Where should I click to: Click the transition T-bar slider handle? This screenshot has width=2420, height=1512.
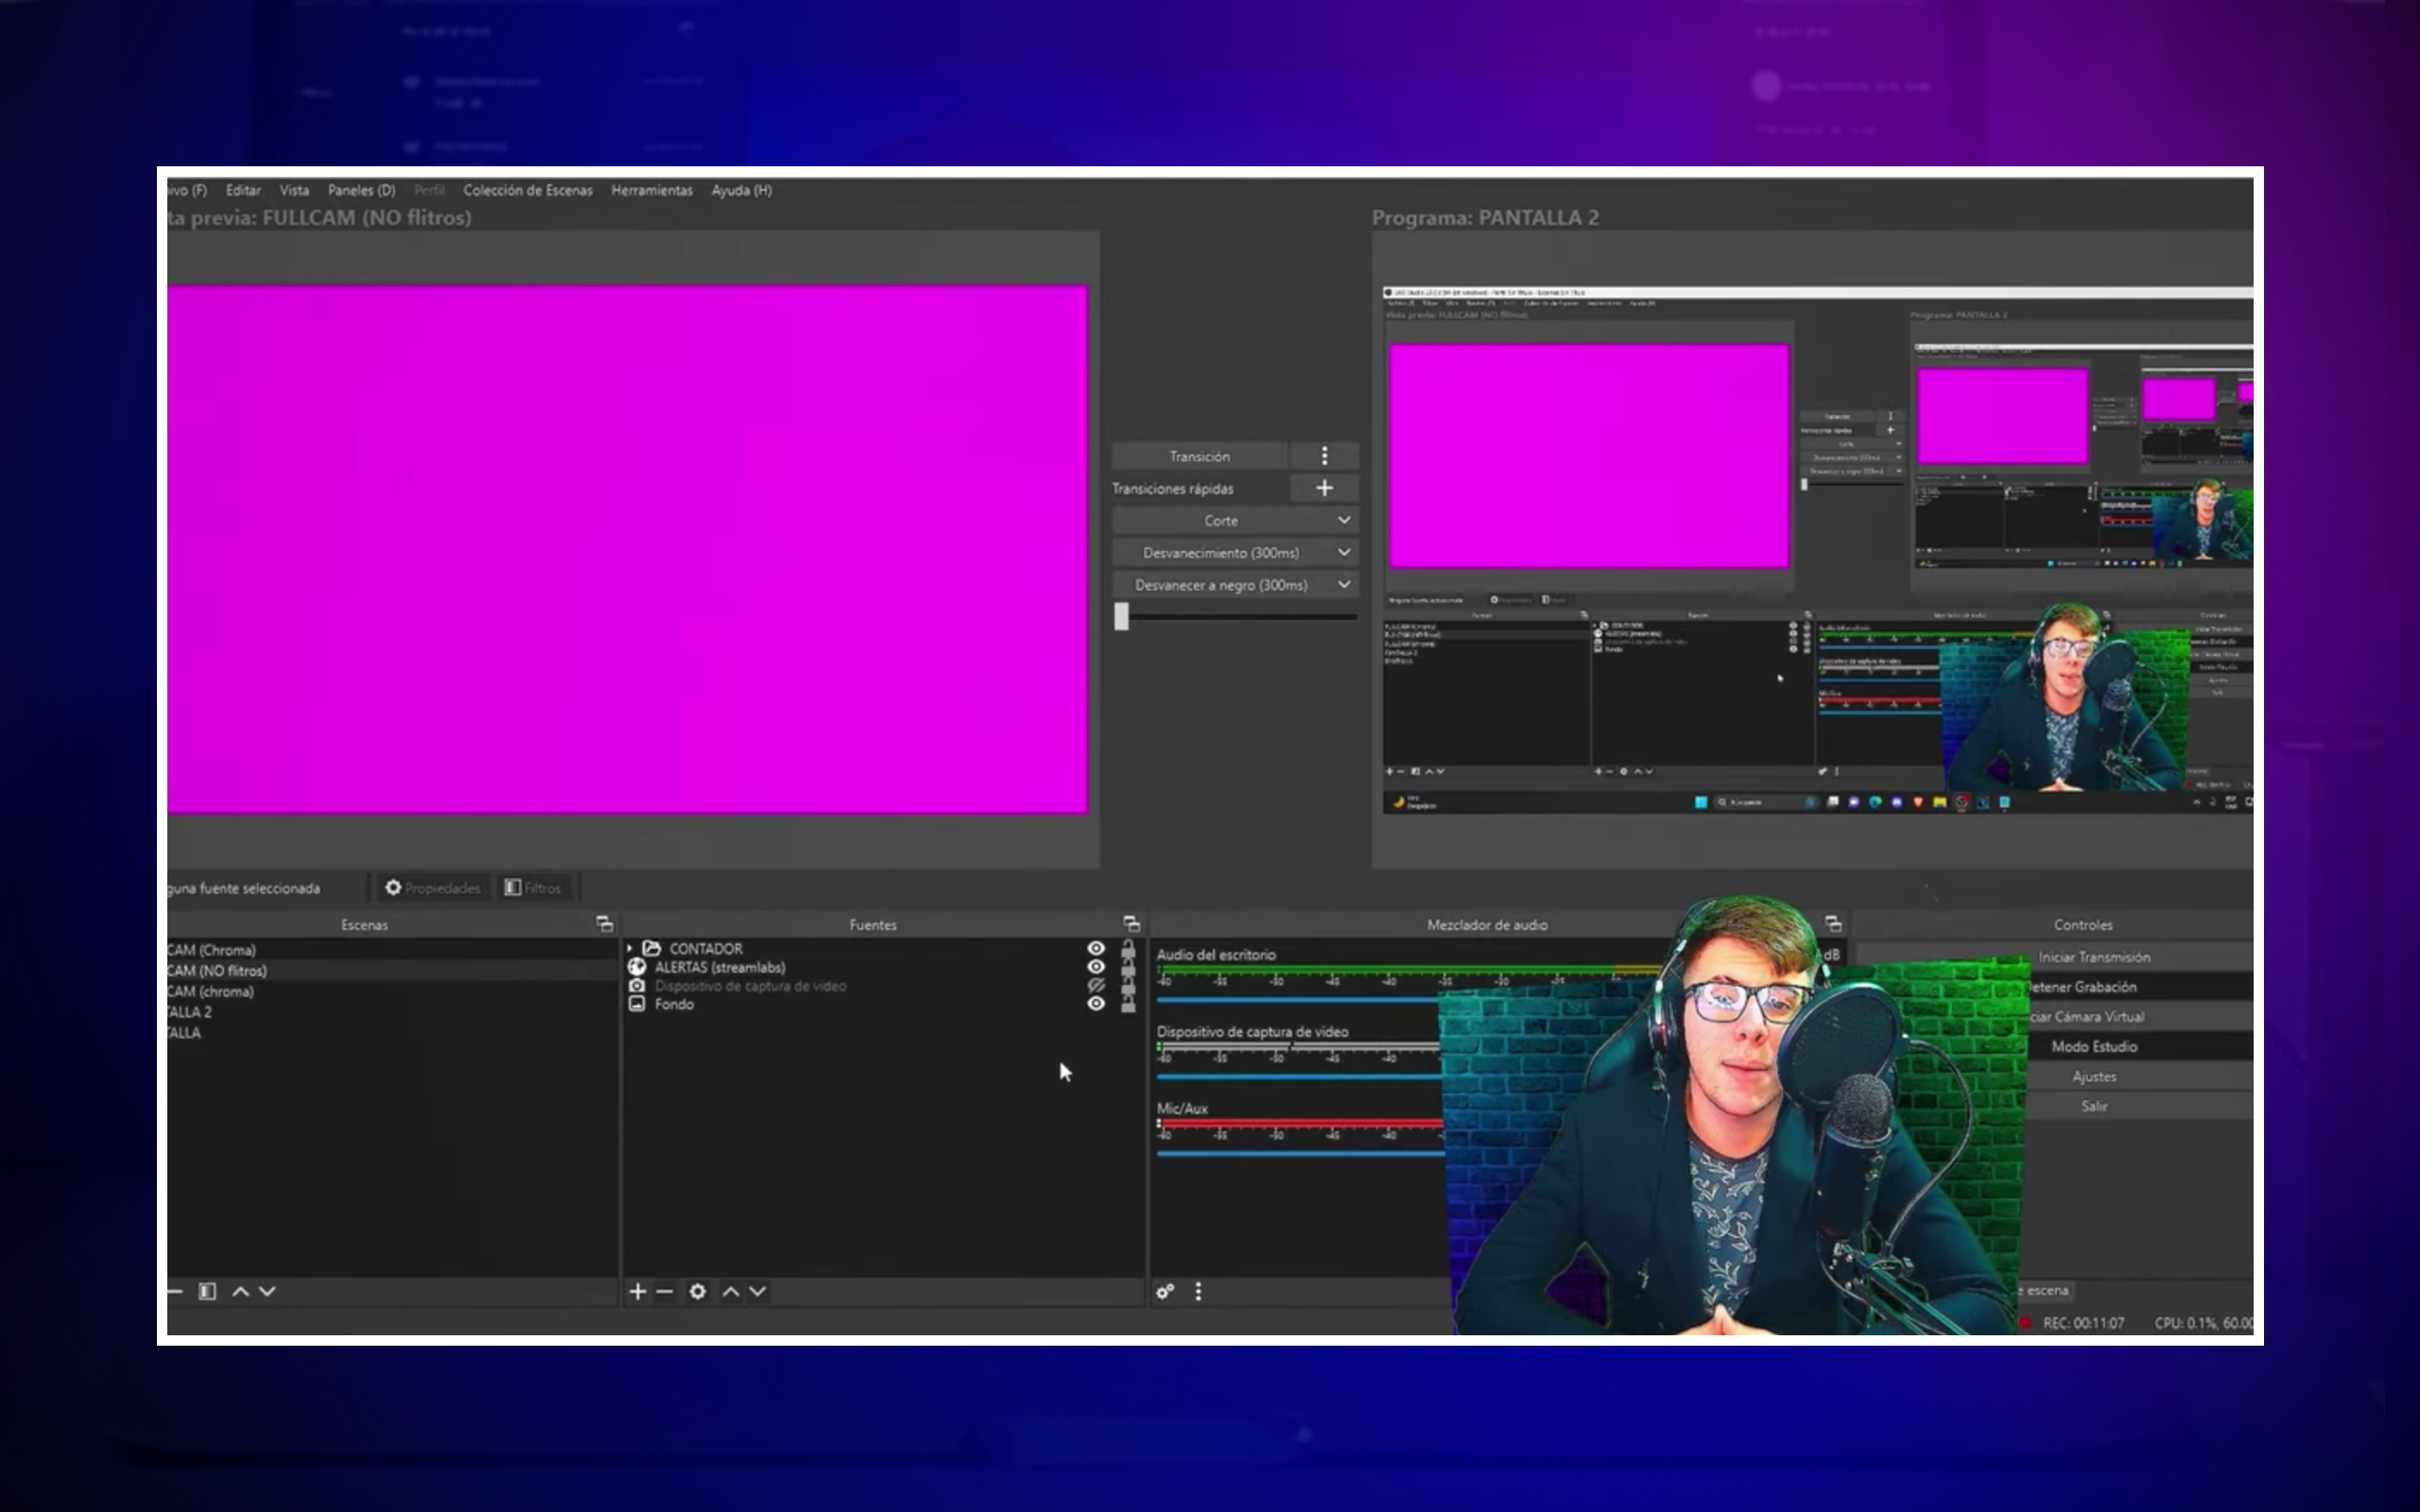click(x=1121, y=616)
